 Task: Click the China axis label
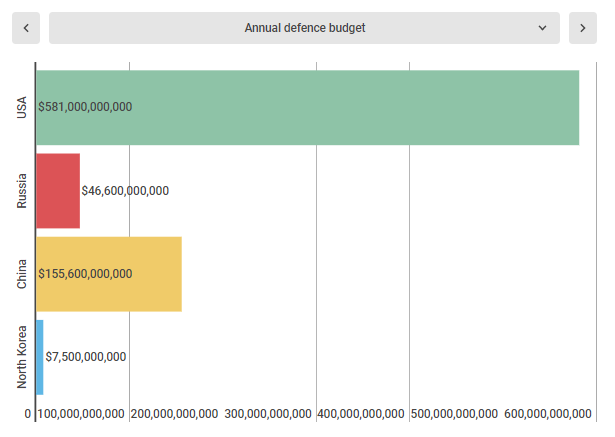click(x=22, y=274)
